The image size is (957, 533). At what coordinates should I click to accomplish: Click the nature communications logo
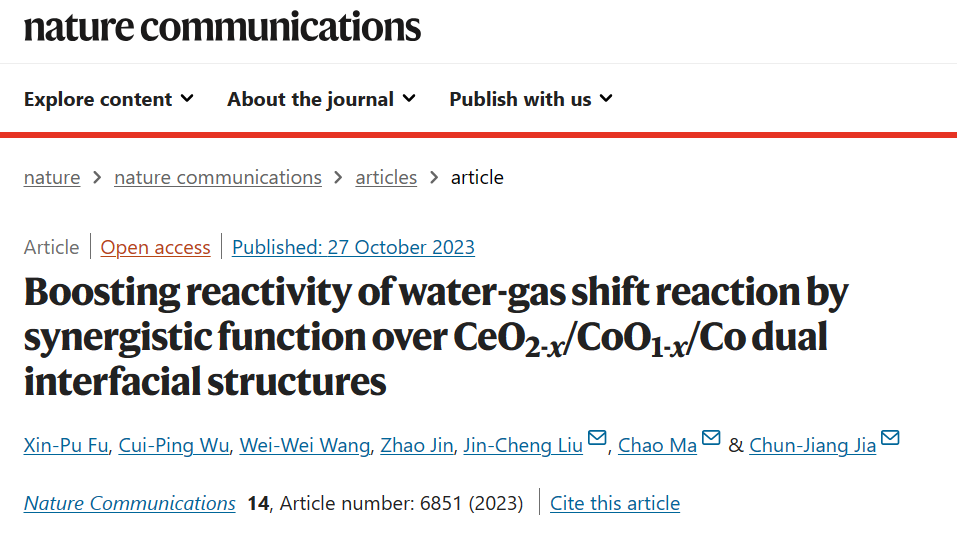[222, 27]
